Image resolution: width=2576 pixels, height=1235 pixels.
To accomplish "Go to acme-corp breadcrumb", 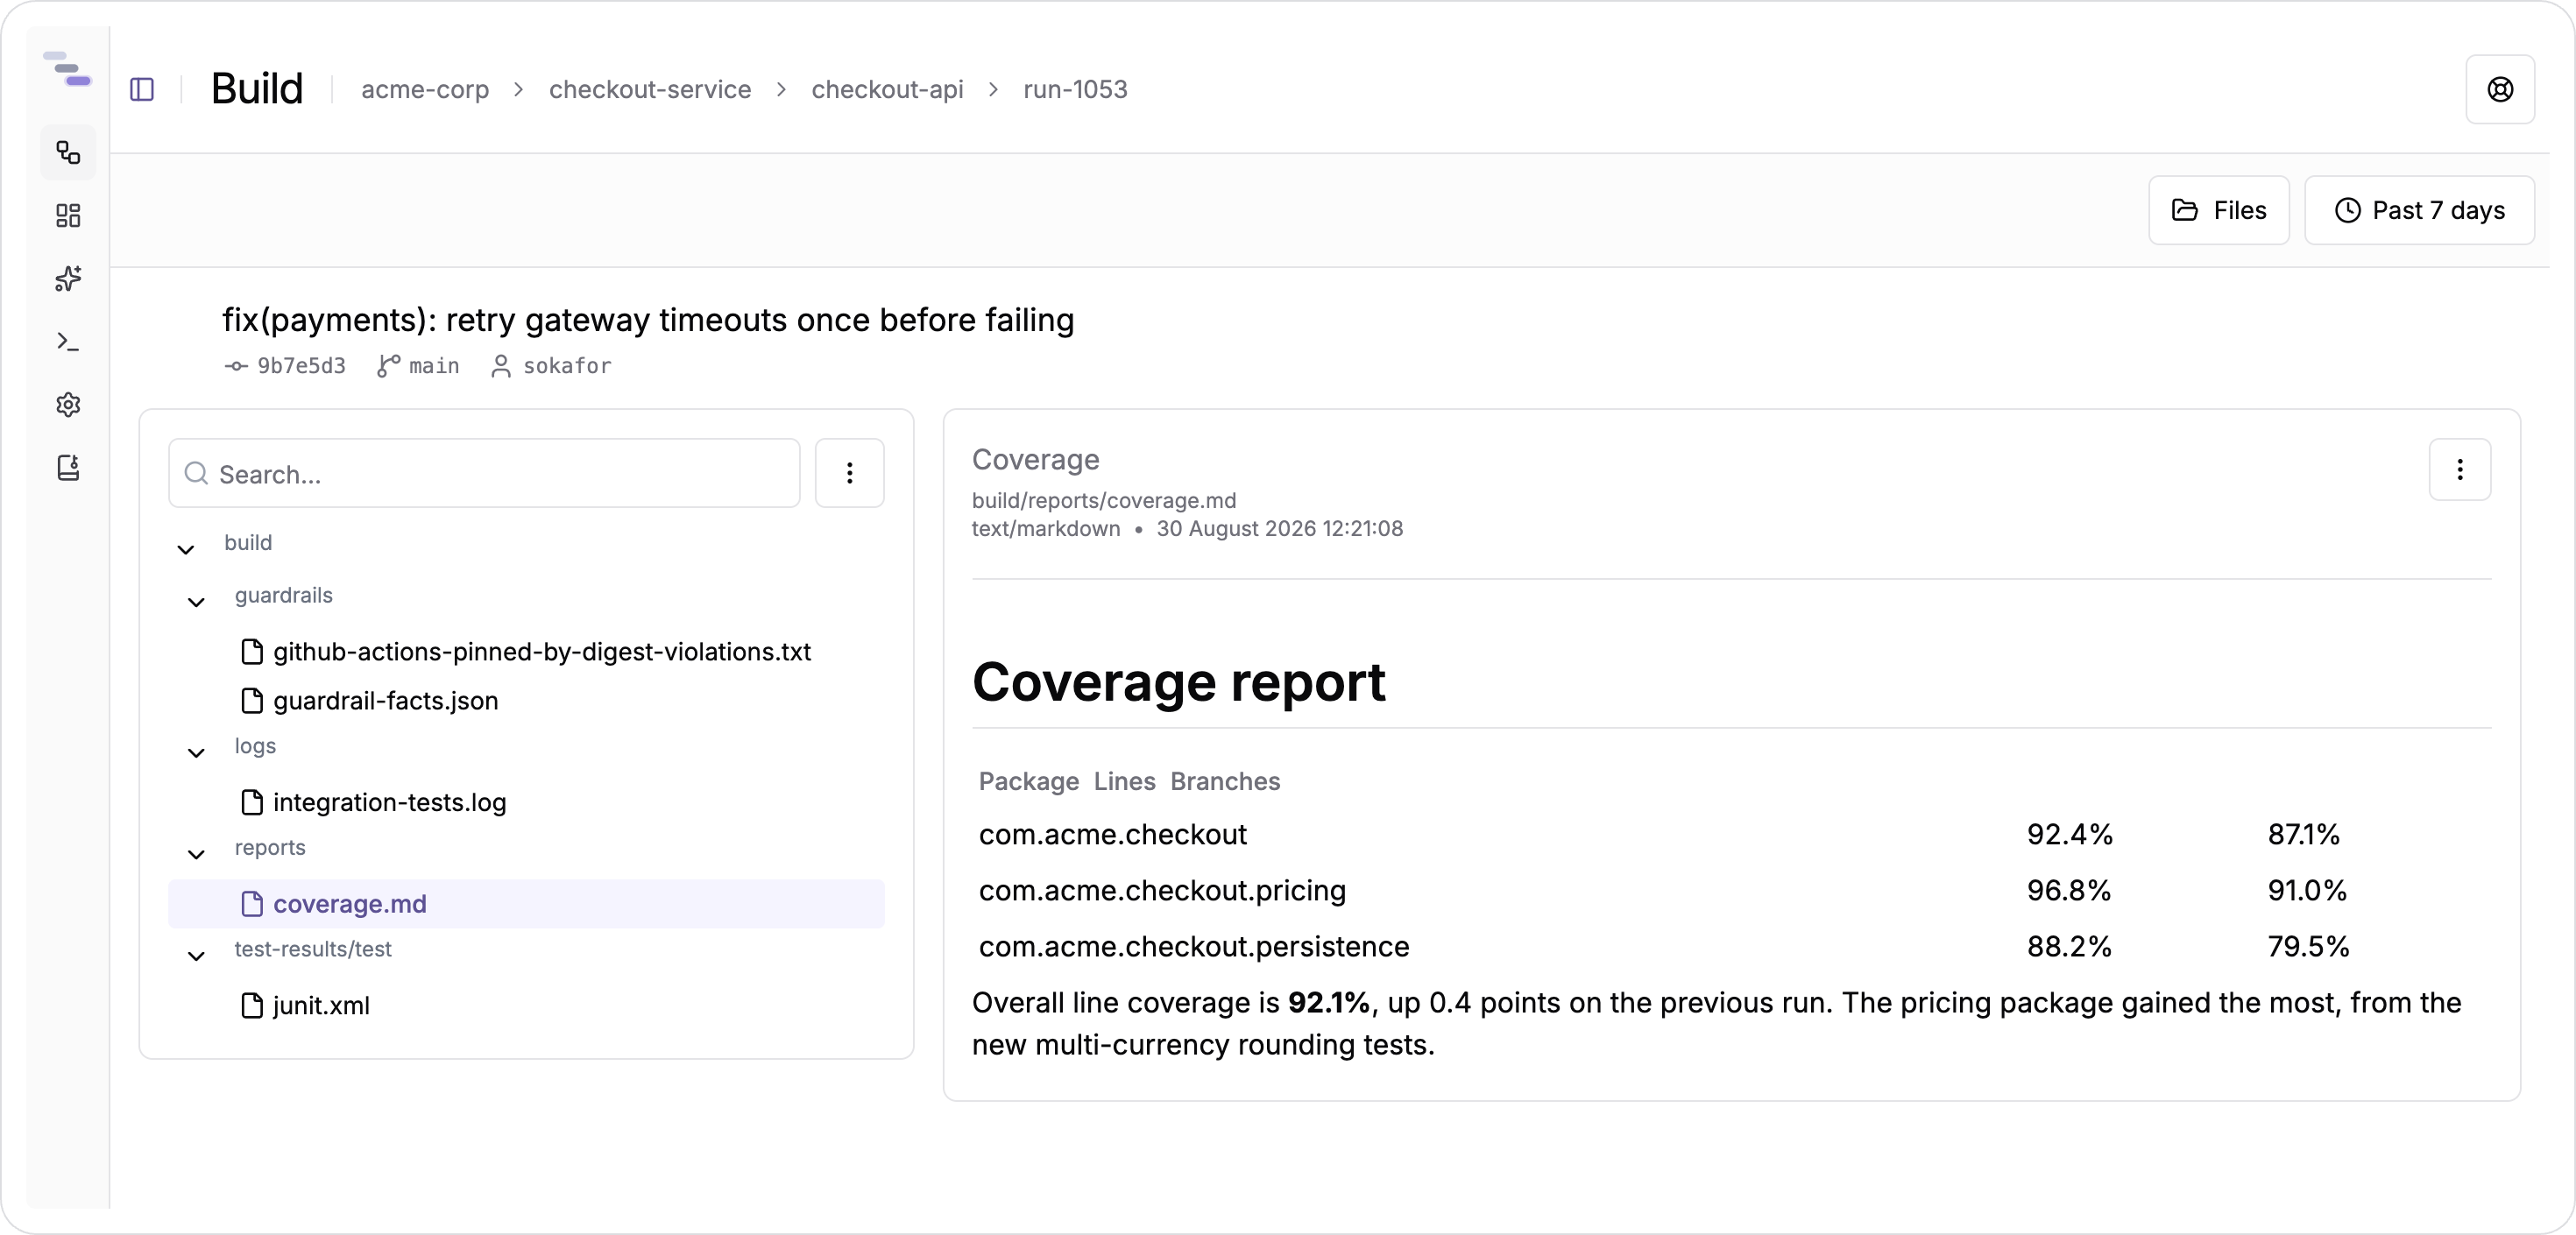I will [425, 90].
